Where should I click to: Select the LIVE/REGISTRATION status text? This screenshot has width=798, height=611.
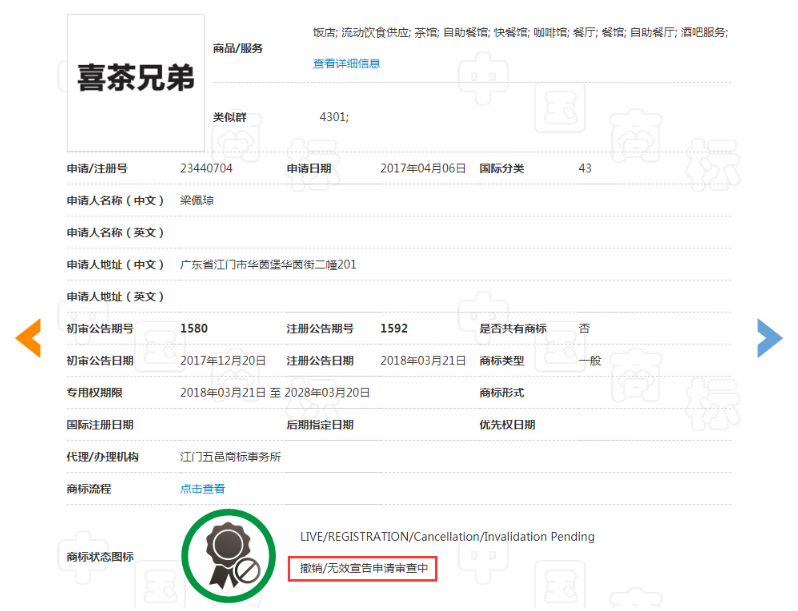447,537
